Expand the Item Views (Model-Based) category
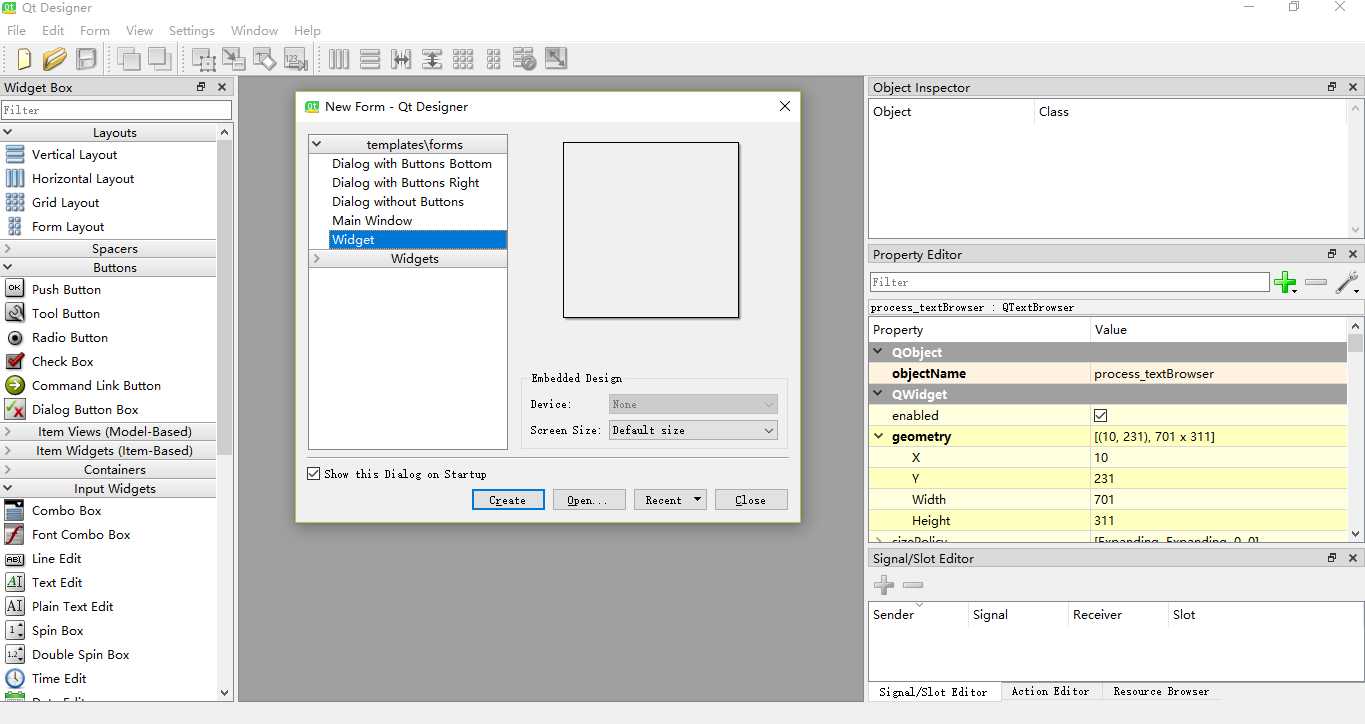This screenshot has width=1365, height=724. (8, 431)
